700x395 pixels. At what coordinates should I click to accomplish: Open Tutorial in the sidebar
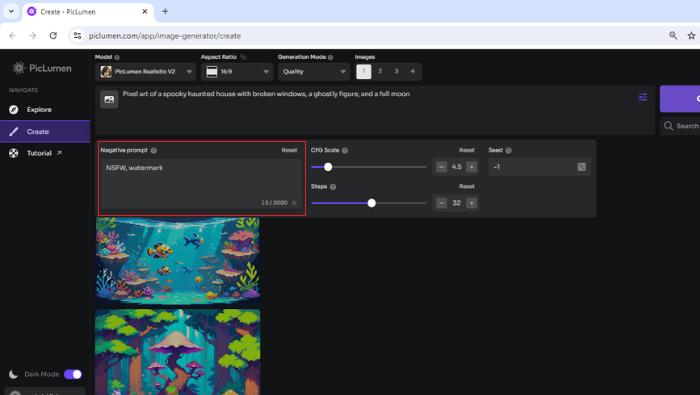click(45, 153)
